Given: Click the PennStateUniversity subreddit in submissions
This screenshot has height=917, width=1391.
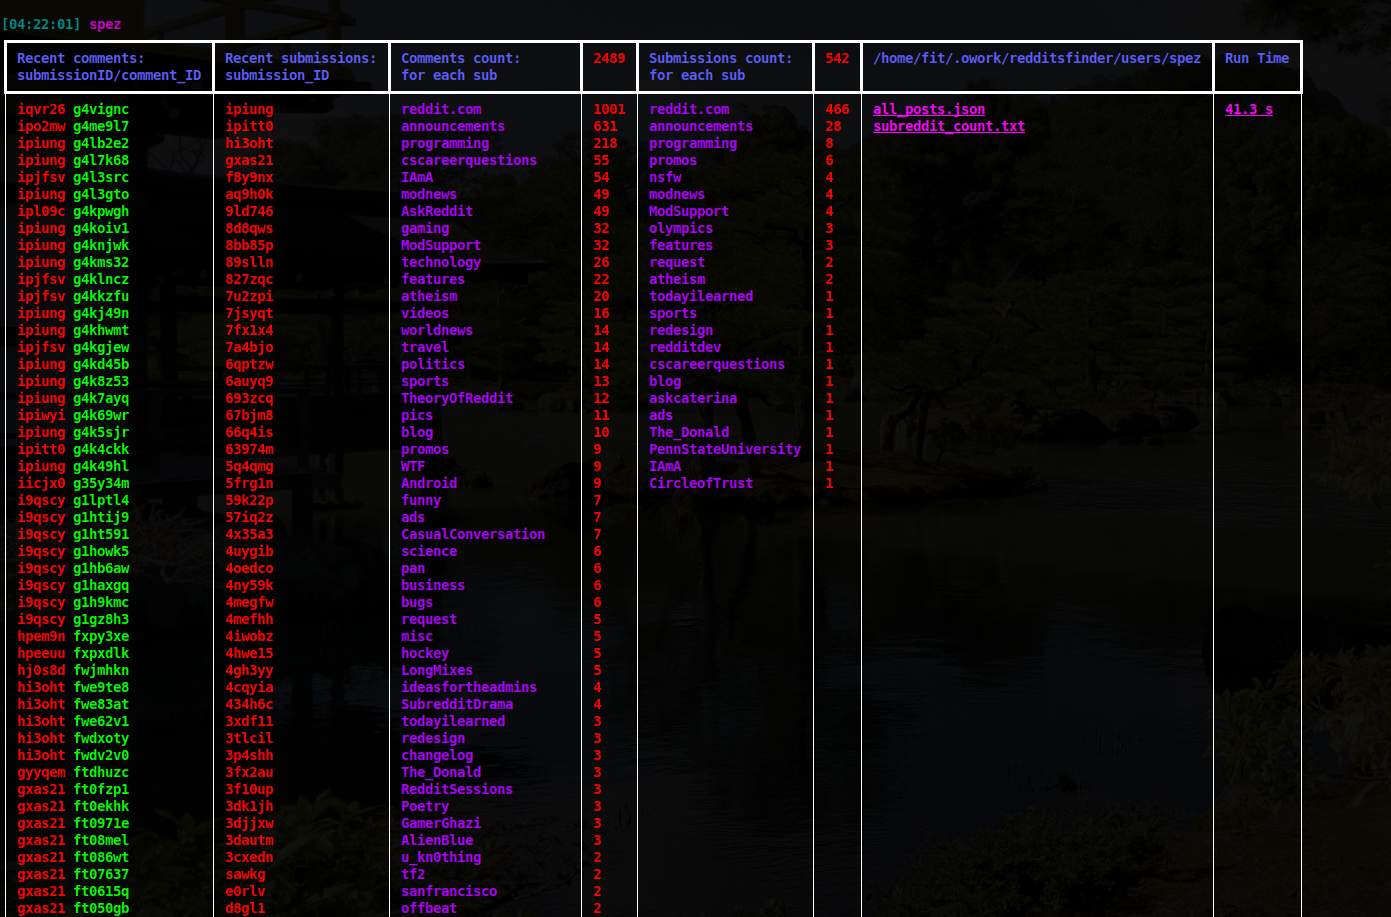Looking at the screenshot, I should pos(725,449).
